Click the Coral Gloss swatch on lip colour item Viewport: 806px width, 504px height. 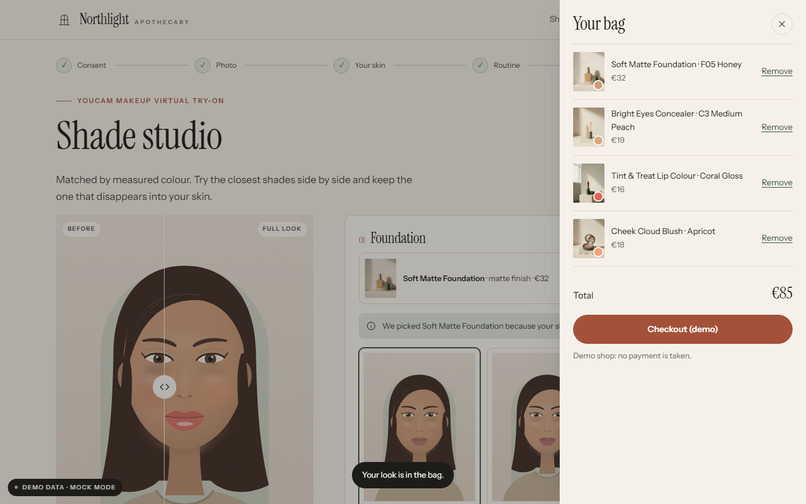[598, 197]
